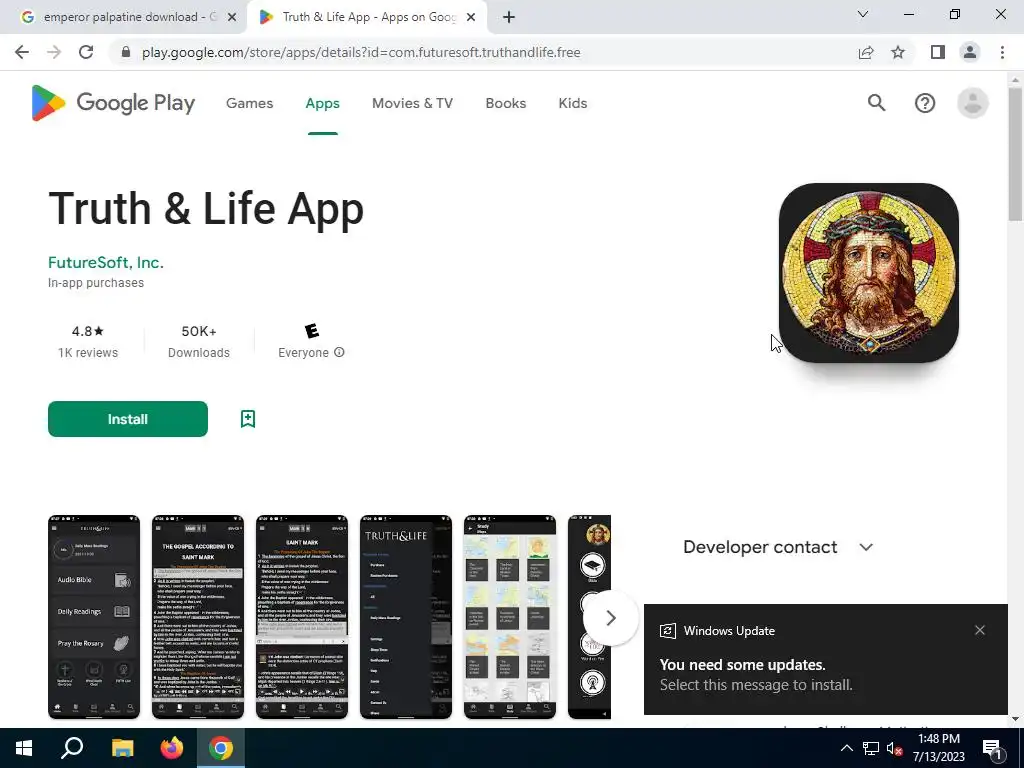Click the page vertical scrollbar
Image resolution: width=1024 pixels, height=768 pixels.
(1016, 154)
